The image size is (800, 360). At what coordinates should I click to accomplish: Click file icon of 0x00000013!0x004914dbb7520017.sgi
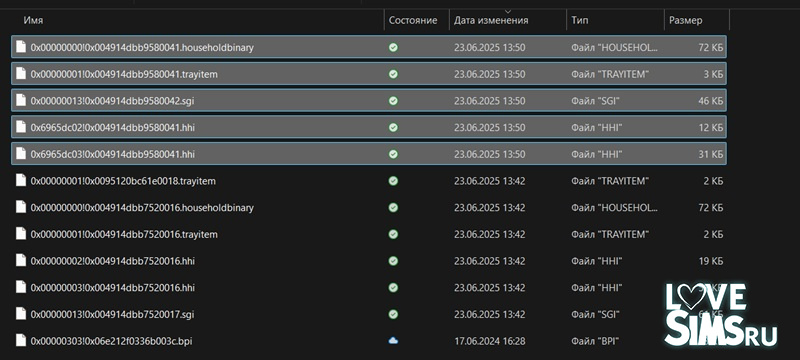coord(21,314)
